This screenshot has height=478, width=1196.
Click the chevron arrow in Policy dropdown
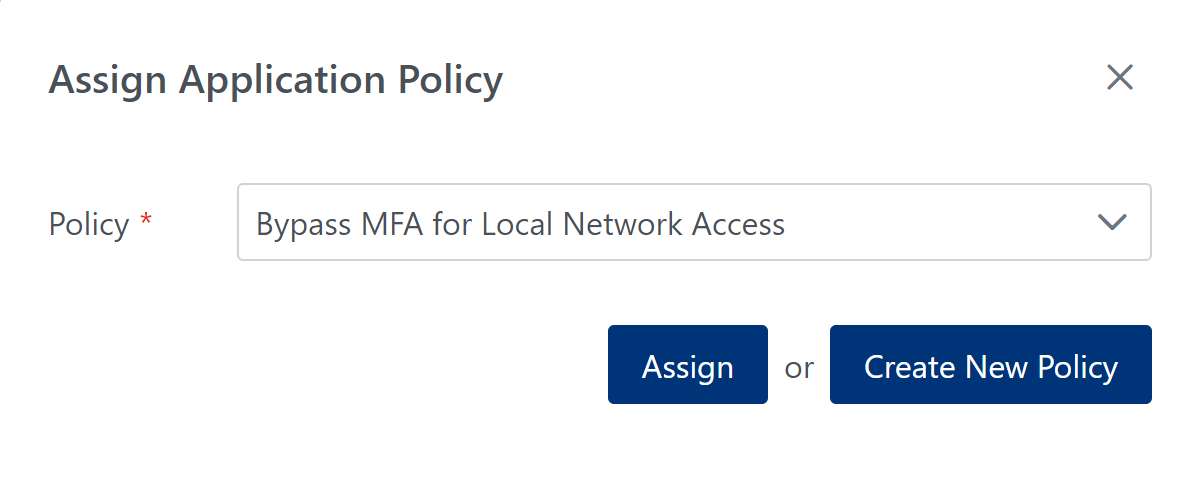click(x=1112, y=222)
